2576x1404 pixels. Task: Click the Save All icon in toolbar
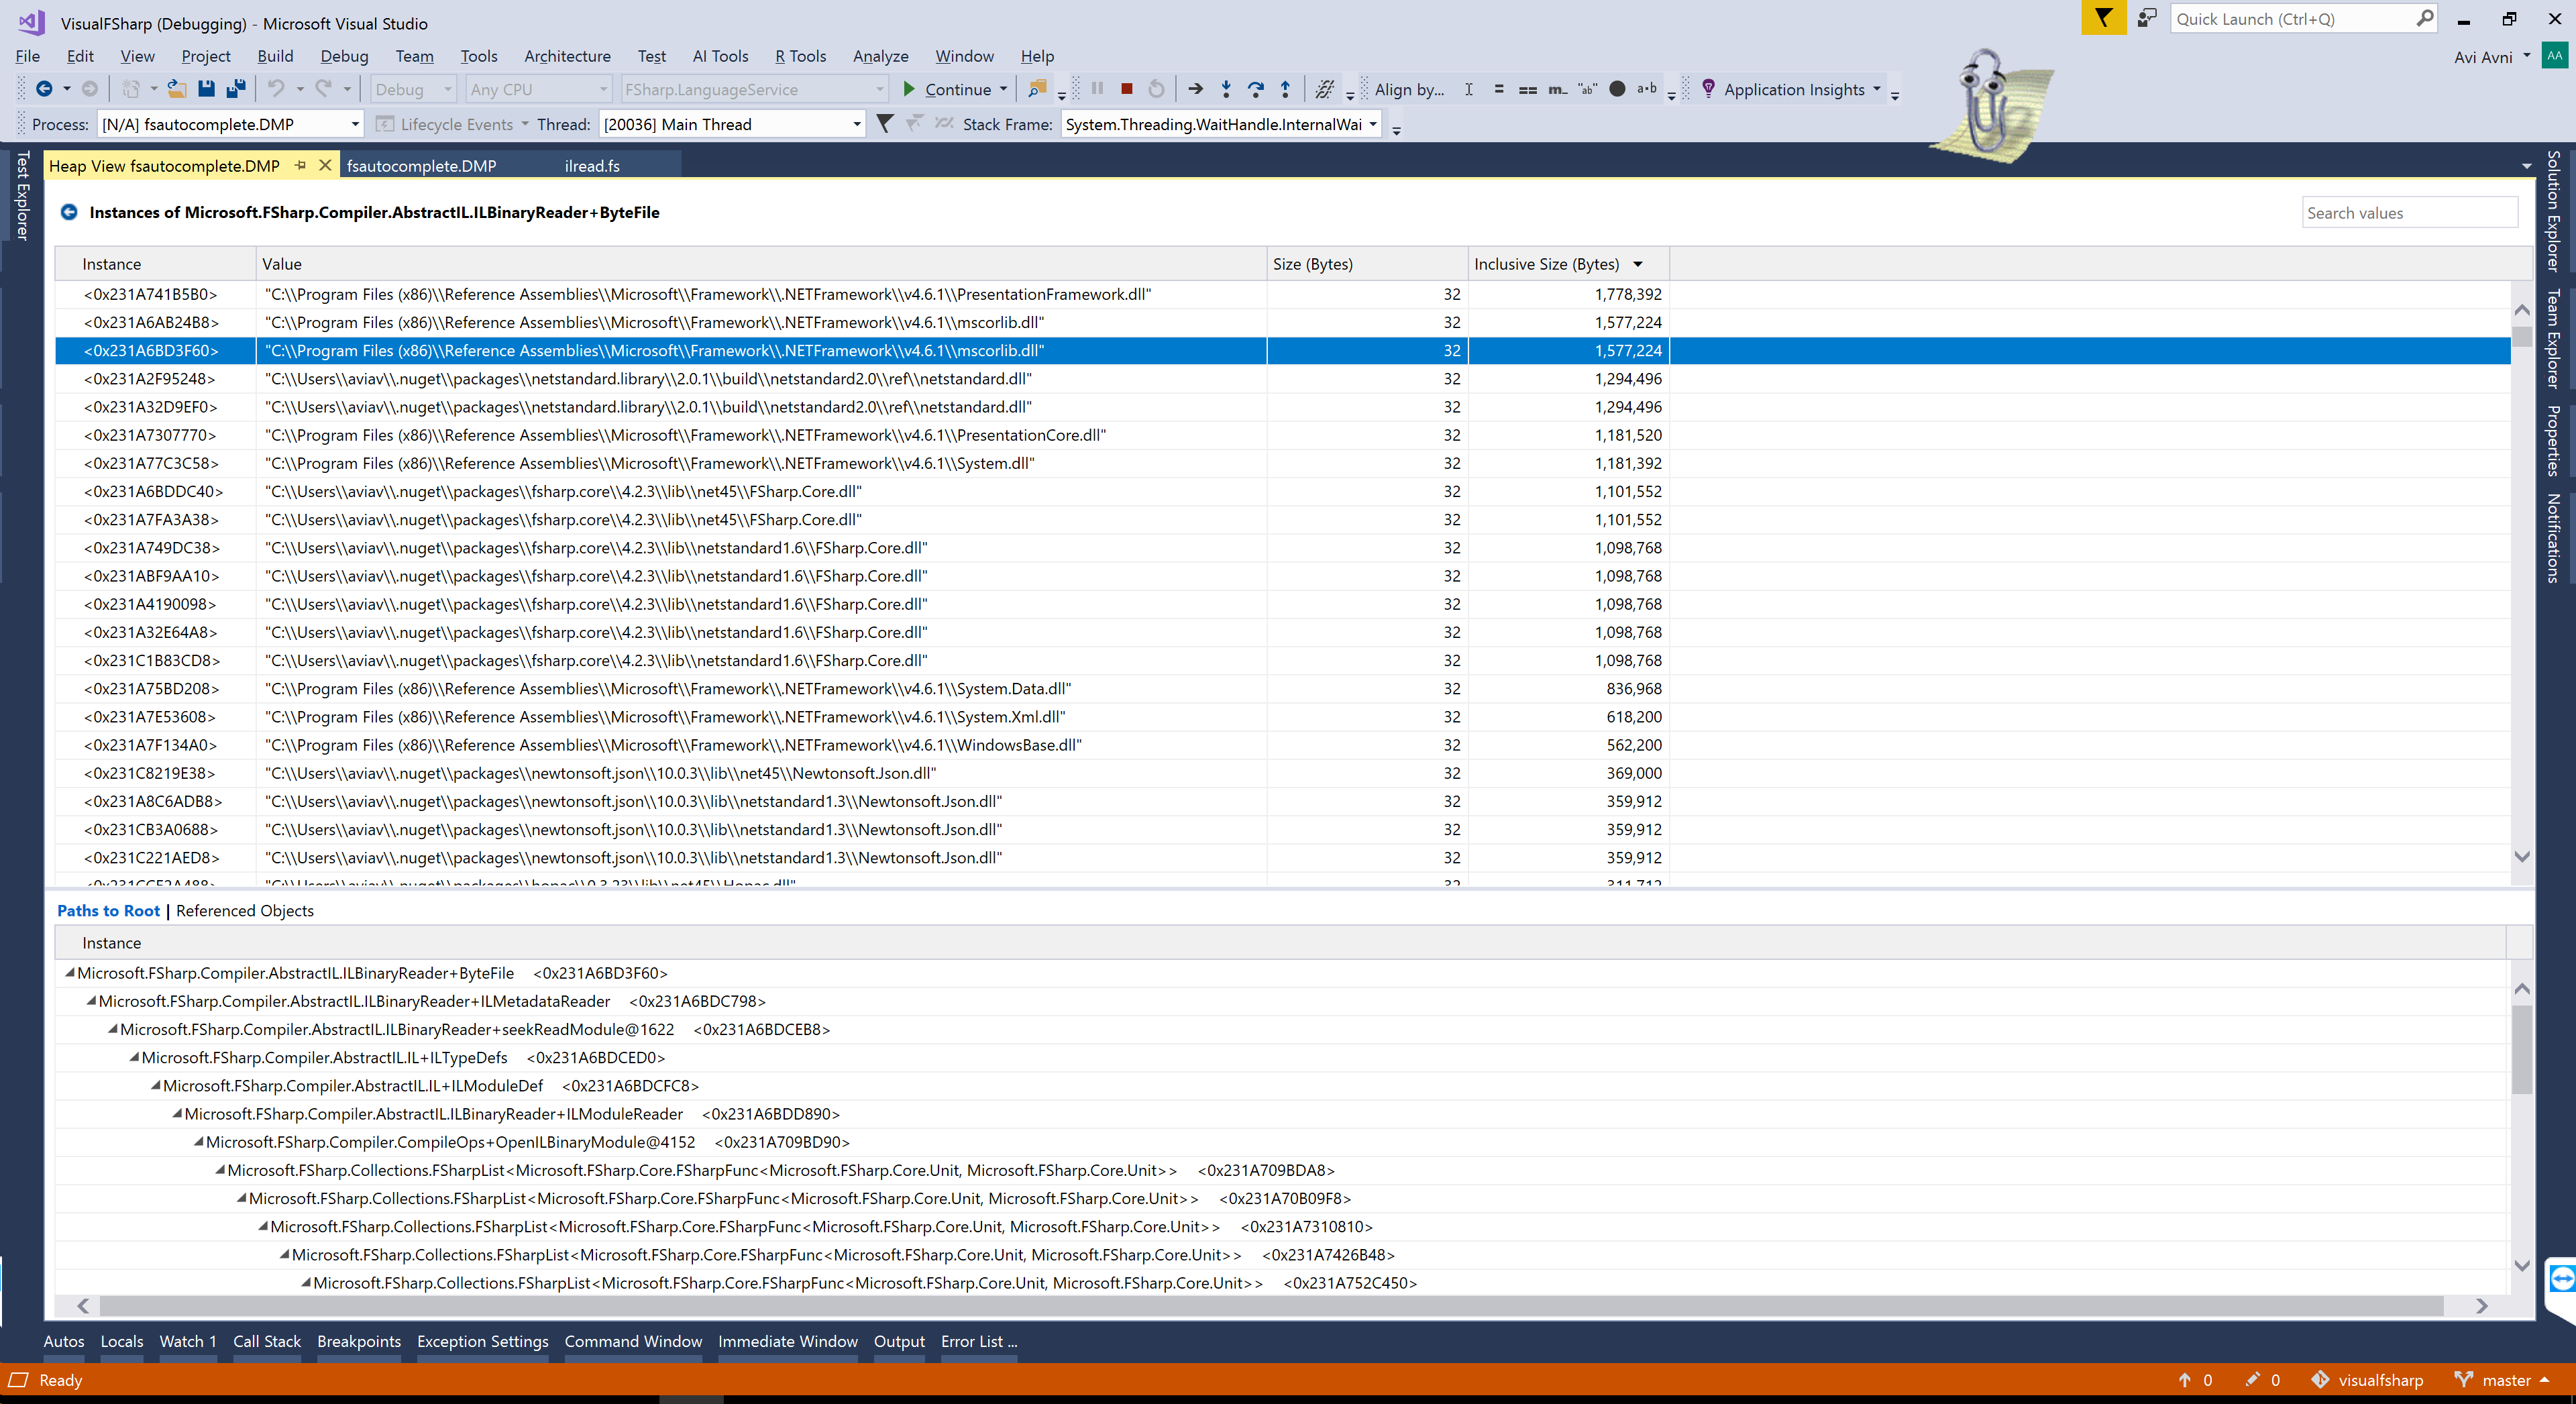[236, 89]
